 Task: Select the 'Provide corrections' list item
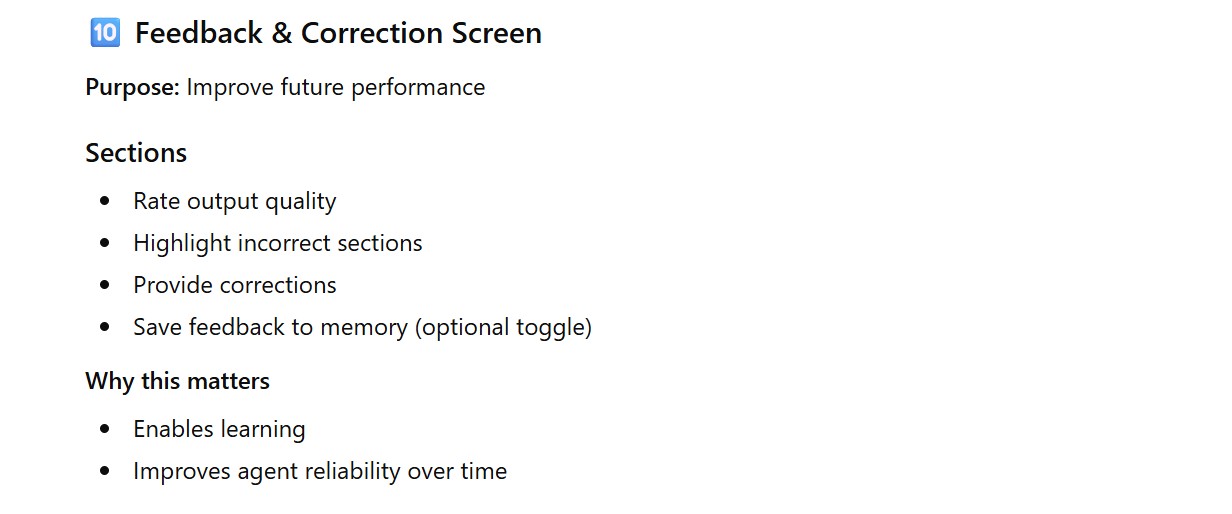pos(234,285)
